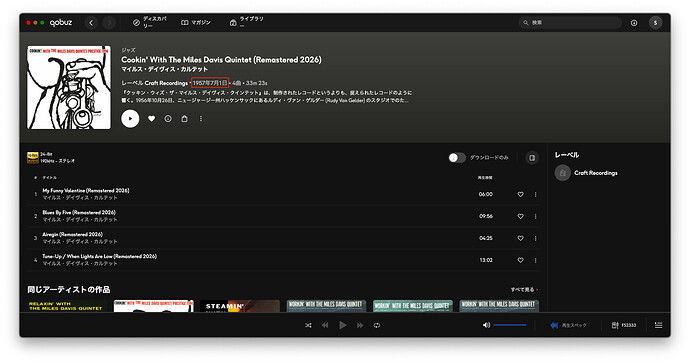Click the album description text to expand it
The width and height of the screenshot is (690, 363).
point(267,96)
